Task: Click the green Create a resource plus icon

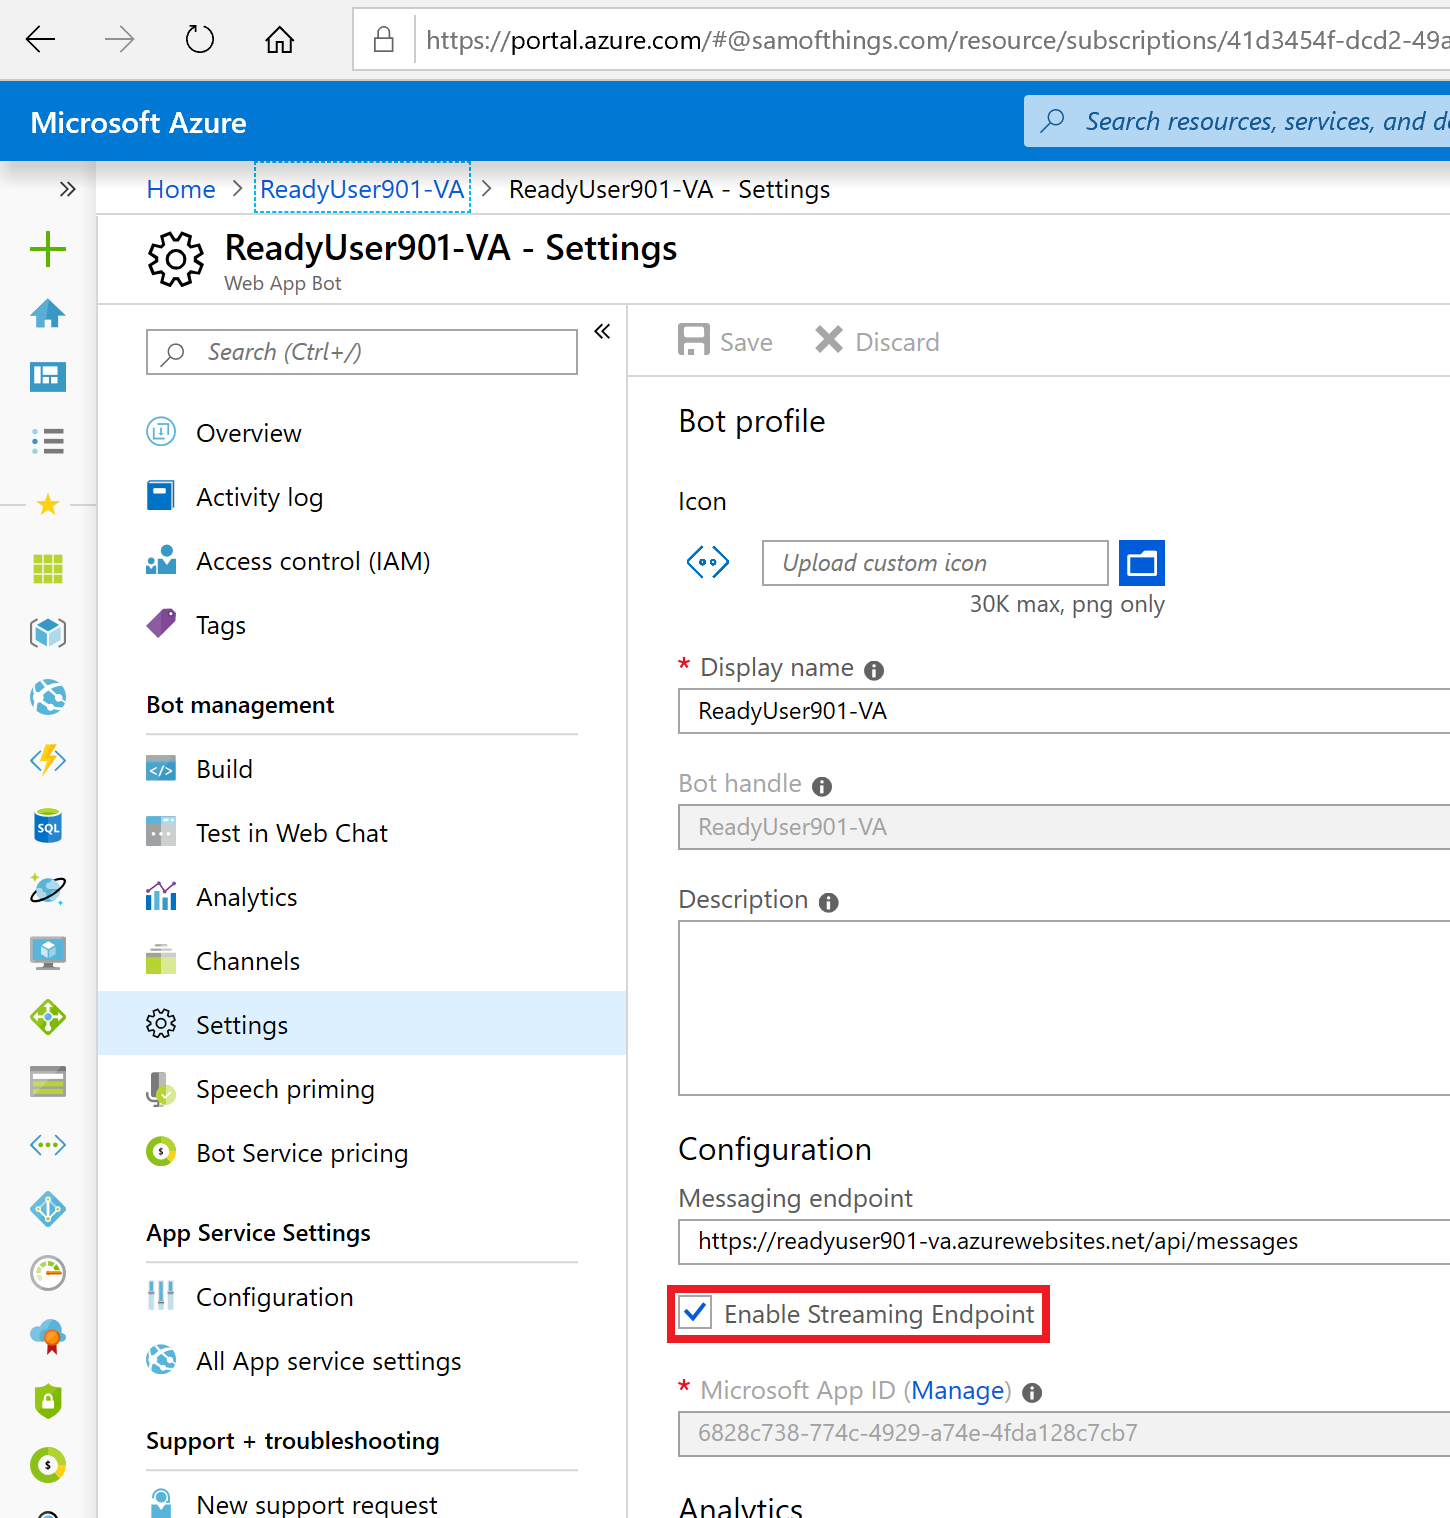Action: tap(48, 249)
